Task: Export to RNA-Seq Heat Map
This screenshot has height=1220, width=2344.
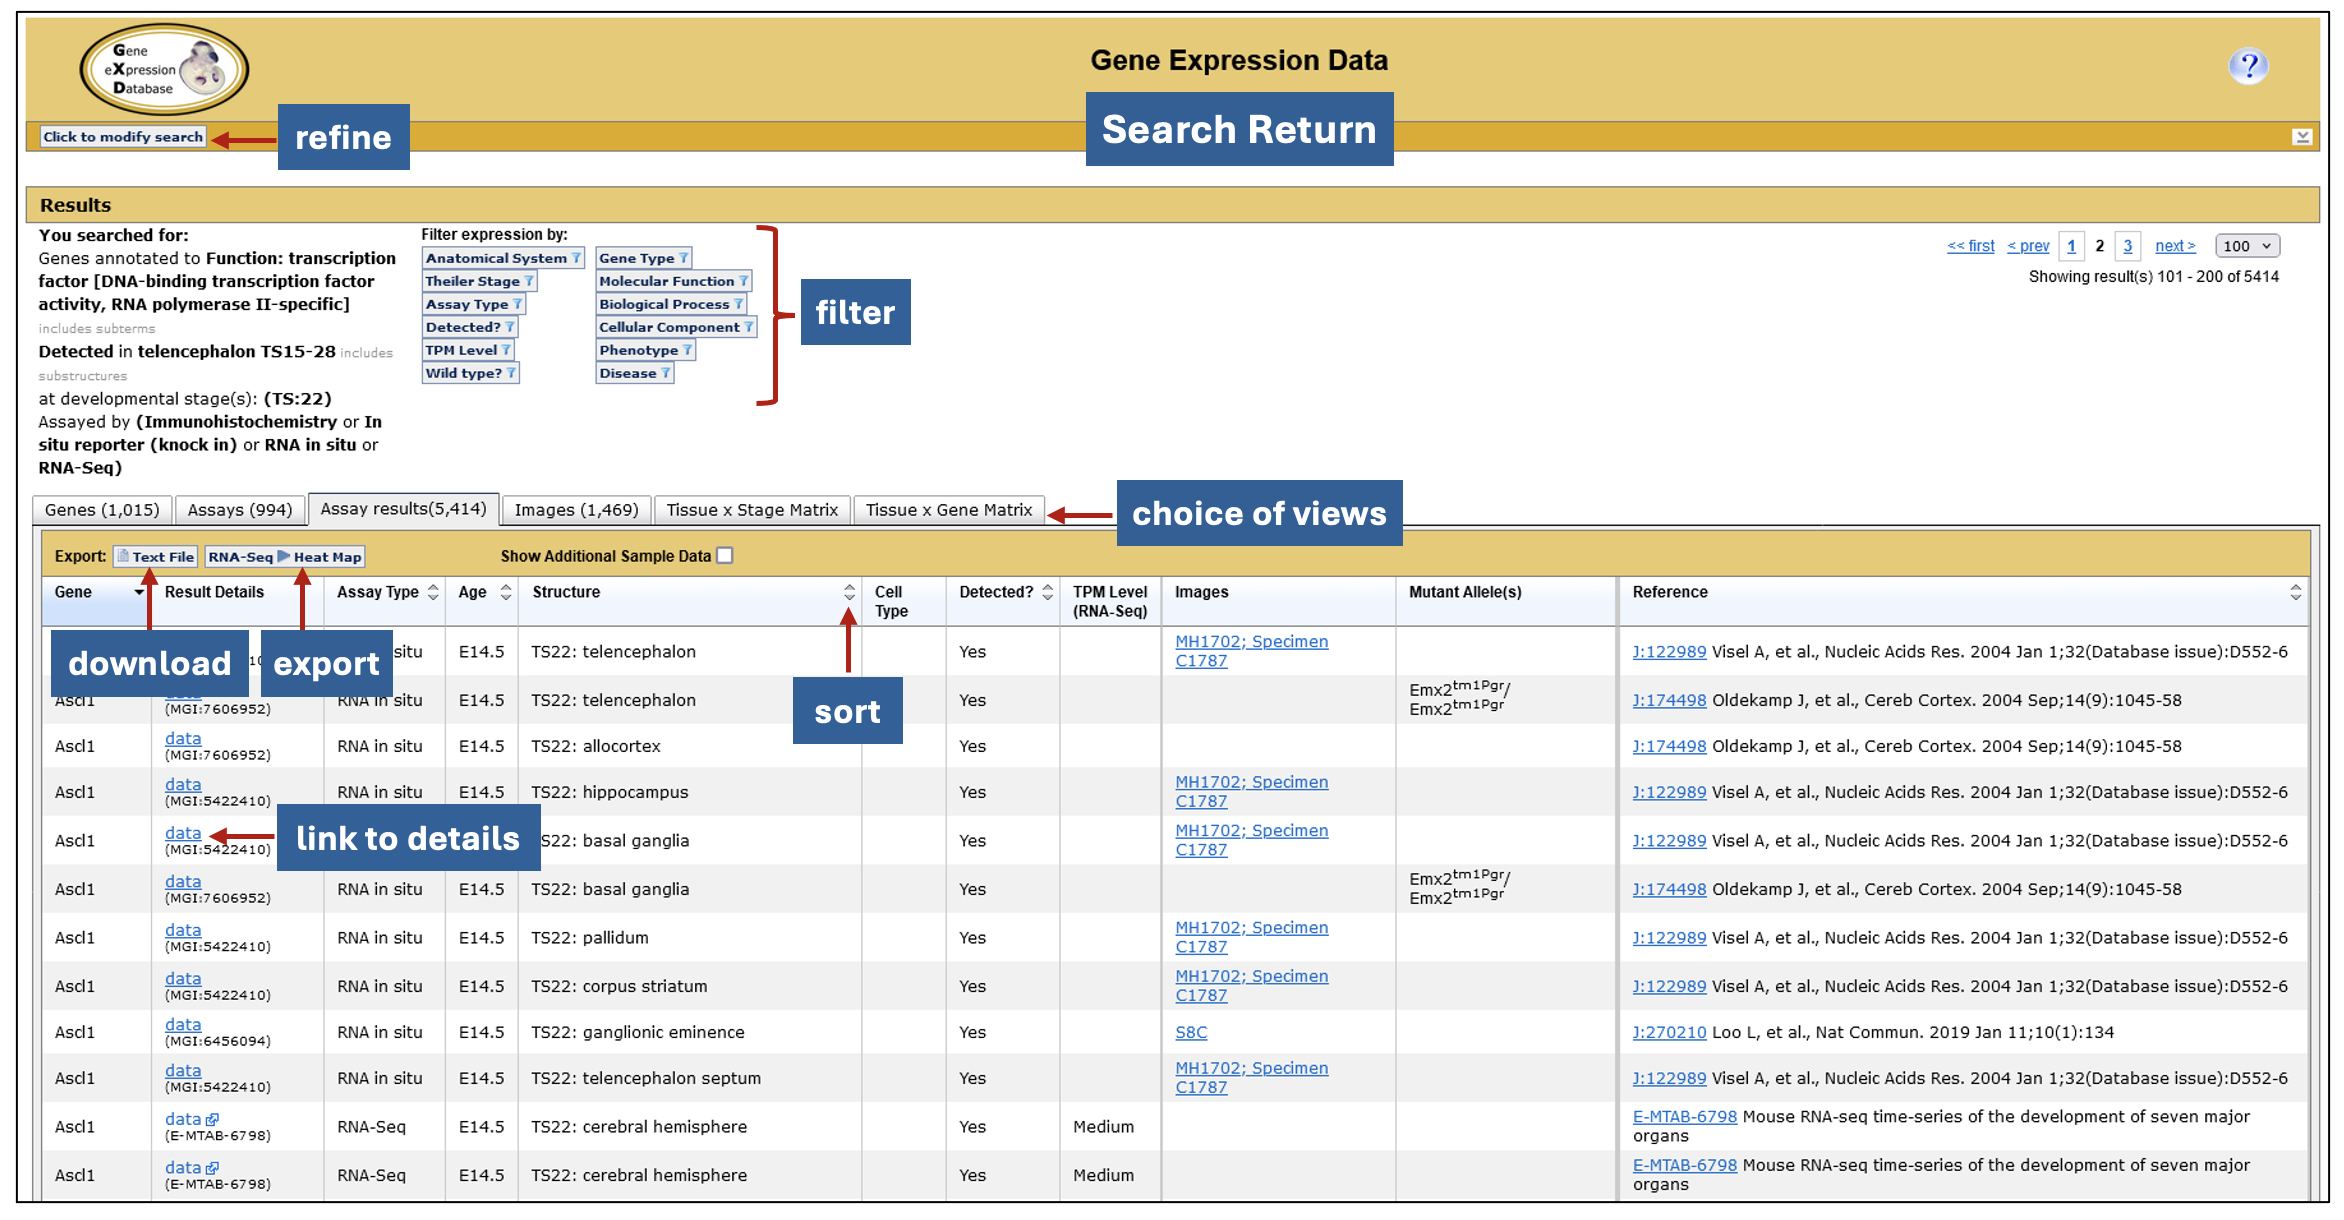Action: tap(285, 557)
